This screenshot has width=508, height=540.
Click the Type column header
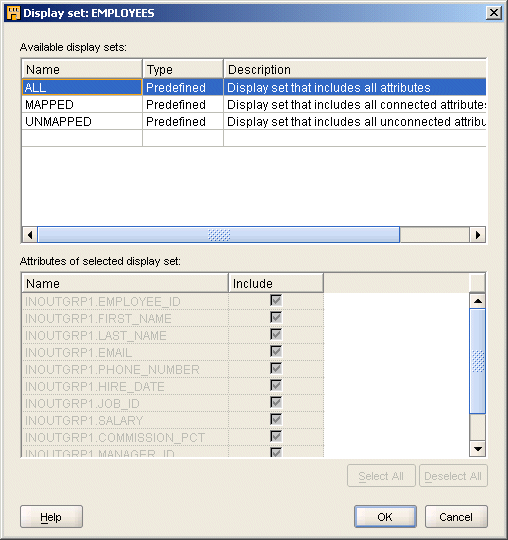(x=183, y=70)
